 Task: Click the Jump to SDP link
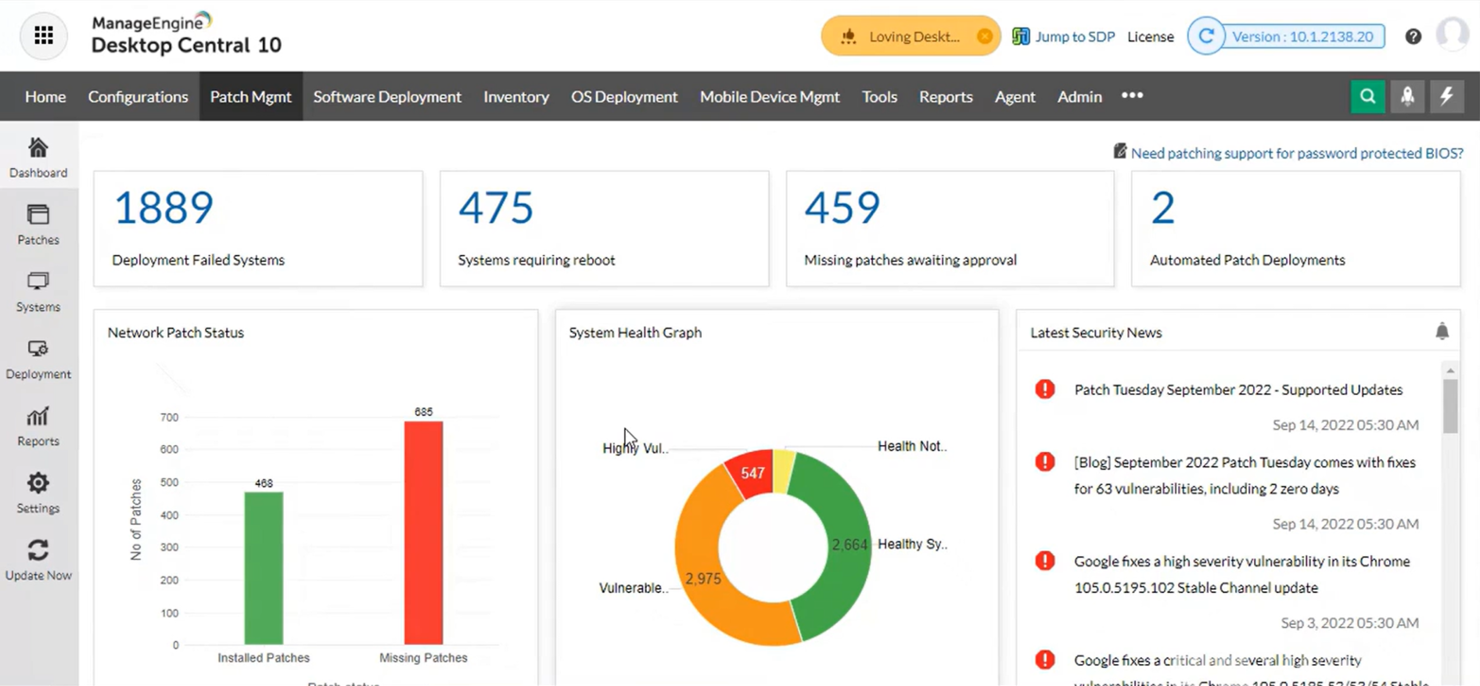coord(1075,37)
